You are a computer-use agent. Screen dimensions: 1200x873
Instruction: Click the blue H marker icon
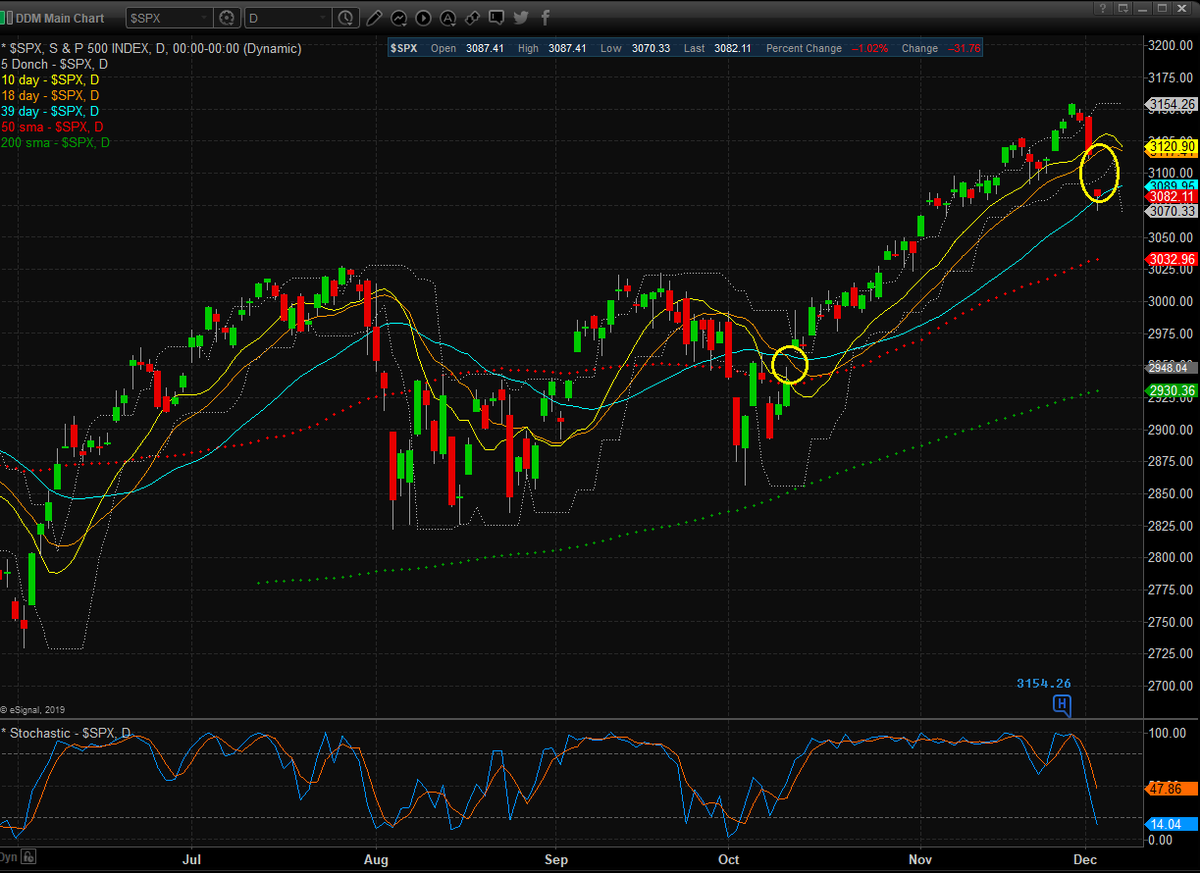click(1062, 706)
